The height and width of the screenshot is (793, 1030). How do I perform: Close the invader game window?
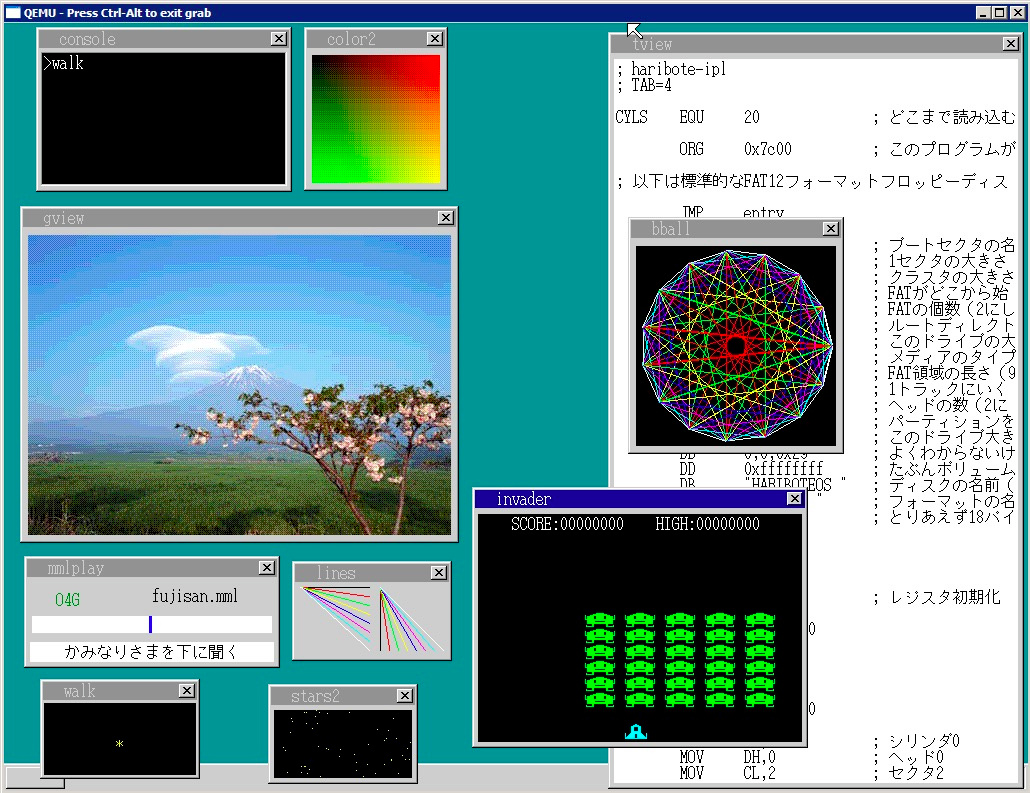tap(794, 499)
